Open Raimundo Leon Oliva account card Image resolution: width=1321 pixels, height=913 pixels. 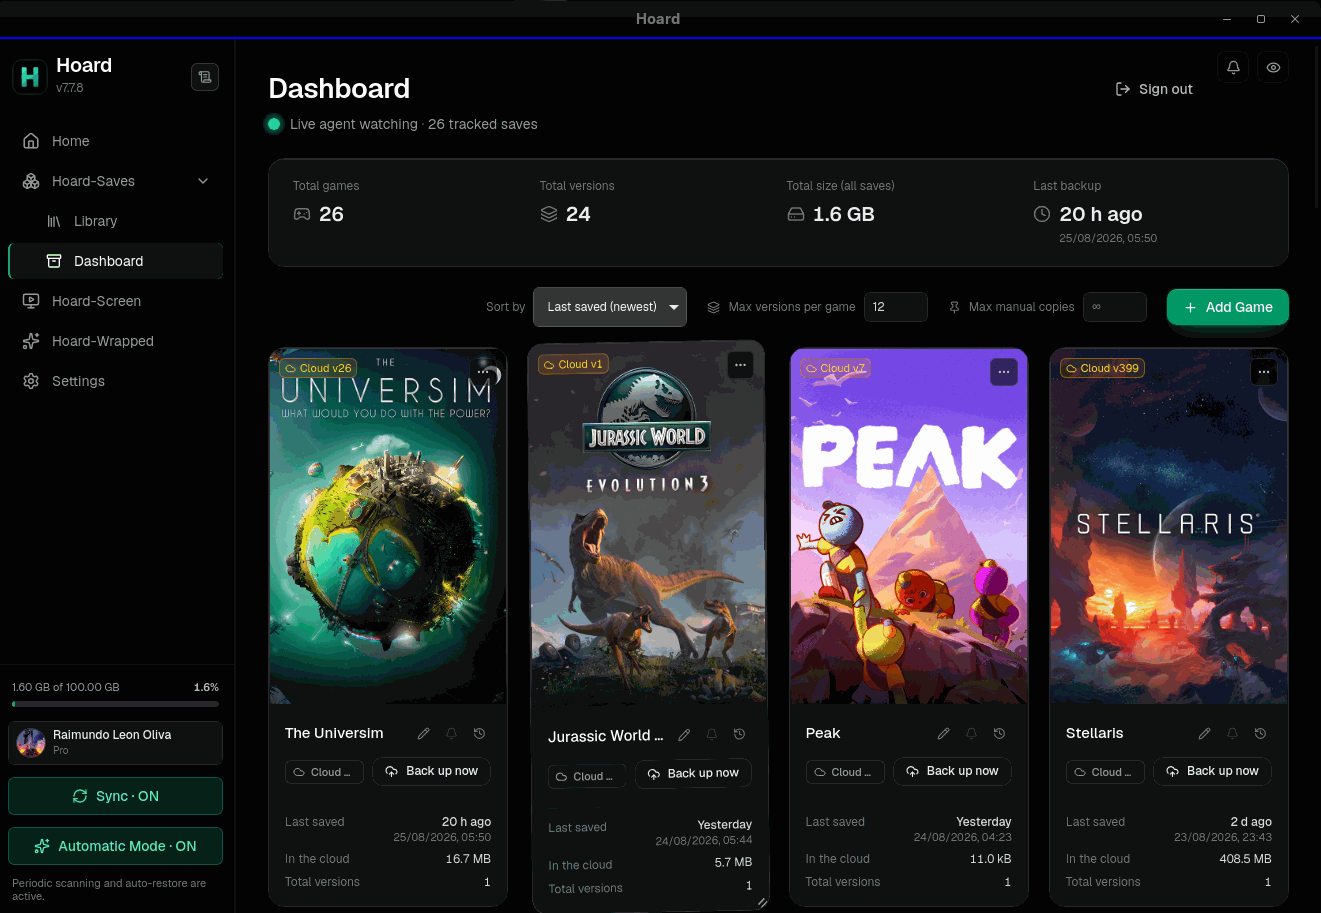click(115, 743)
